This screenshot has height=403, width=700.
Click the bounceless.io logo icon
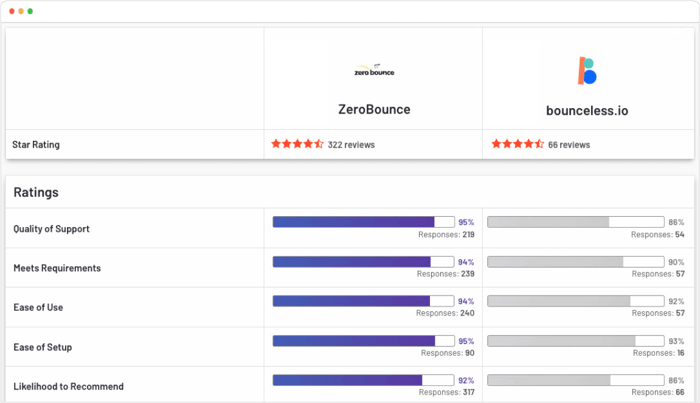(587, 71)
